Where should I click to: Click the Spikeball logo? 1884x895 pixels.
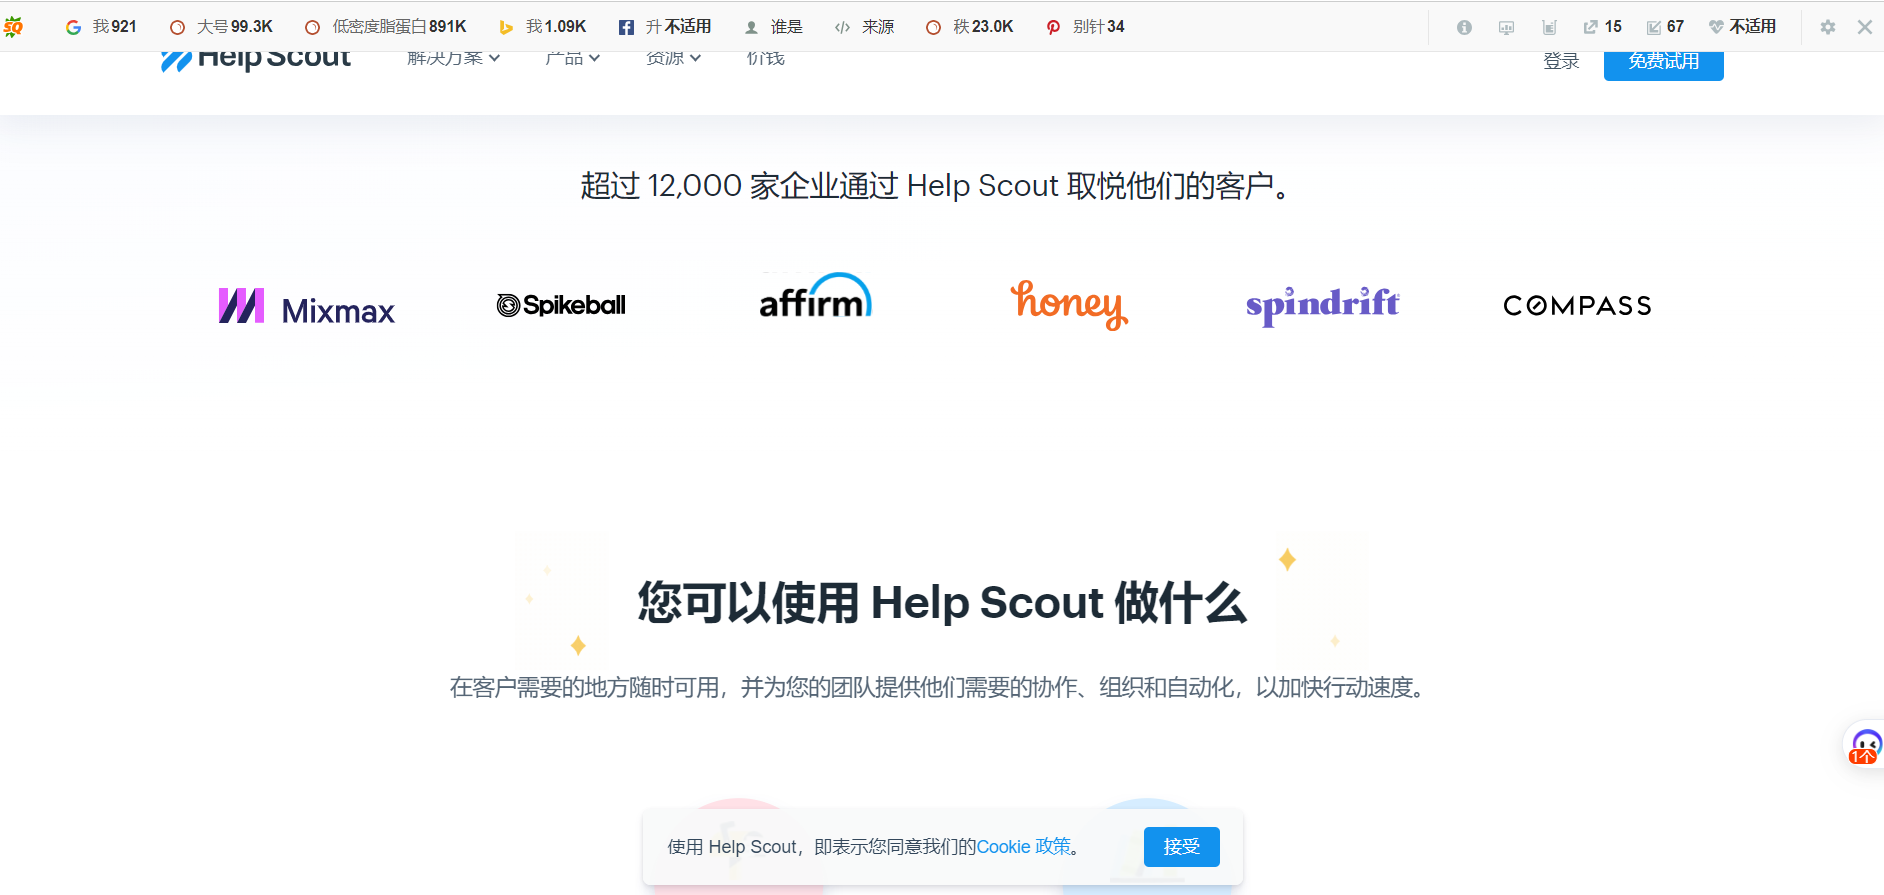[x=561, y=305]
